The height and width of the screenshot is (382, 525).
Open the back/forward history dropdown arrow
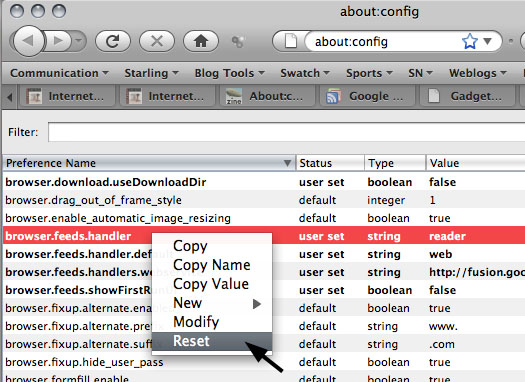tap(79, 41)
